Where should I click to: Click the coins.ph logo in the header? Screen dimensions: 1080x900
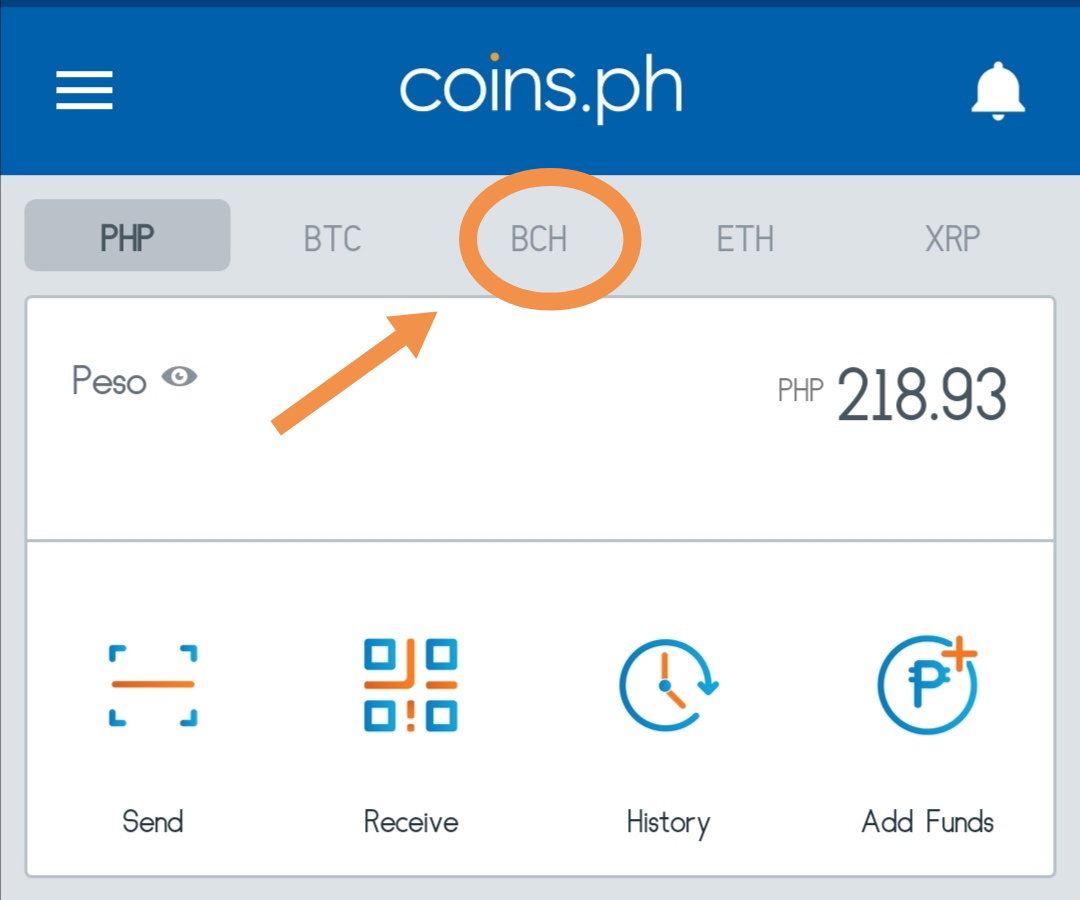click(541, 87)
